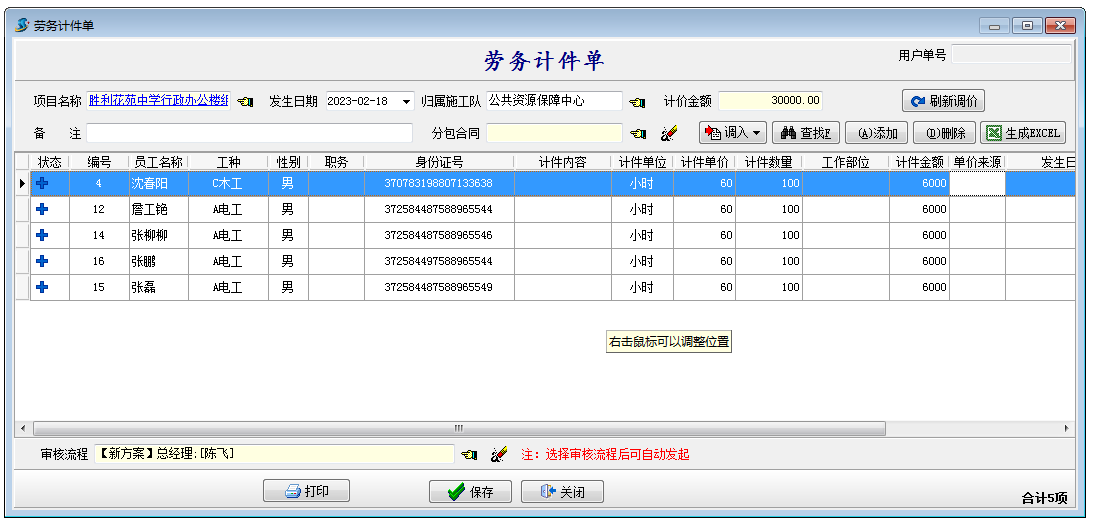Save the form with 保存 button
Screen dimensions: 1093x519
470,492
